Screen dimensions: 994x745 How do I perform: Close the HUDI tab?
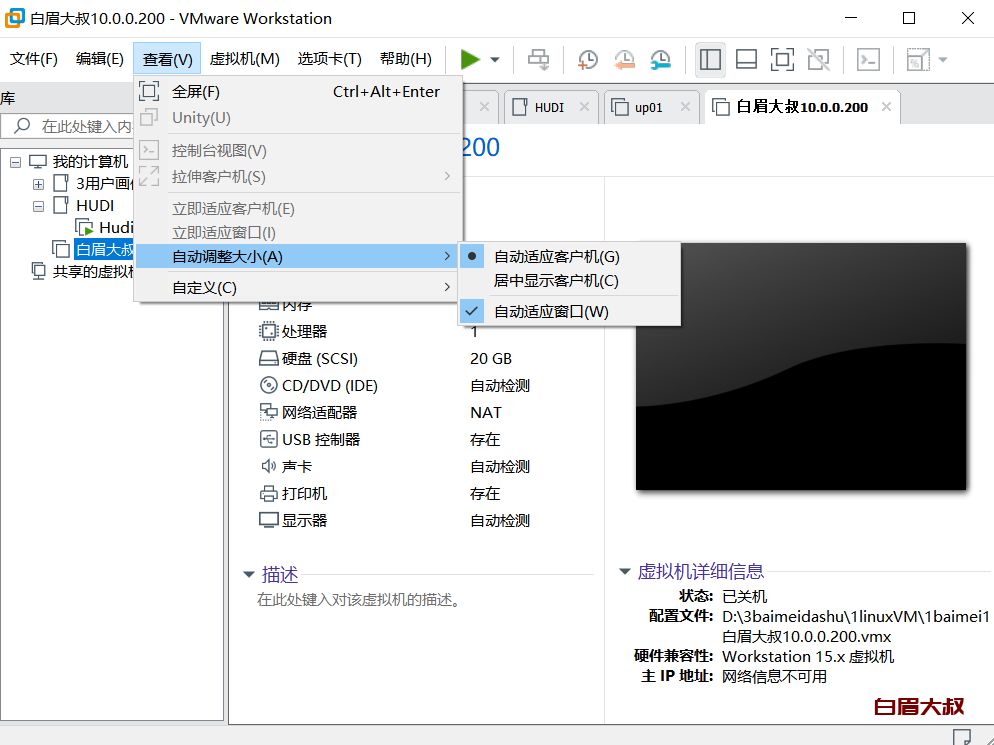tap(584, 107)
